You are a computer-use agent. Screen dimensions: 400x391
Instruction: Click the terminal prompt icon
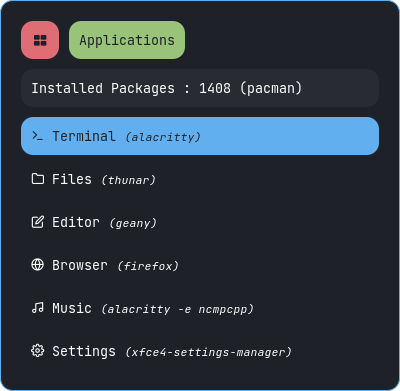(37, 136)
